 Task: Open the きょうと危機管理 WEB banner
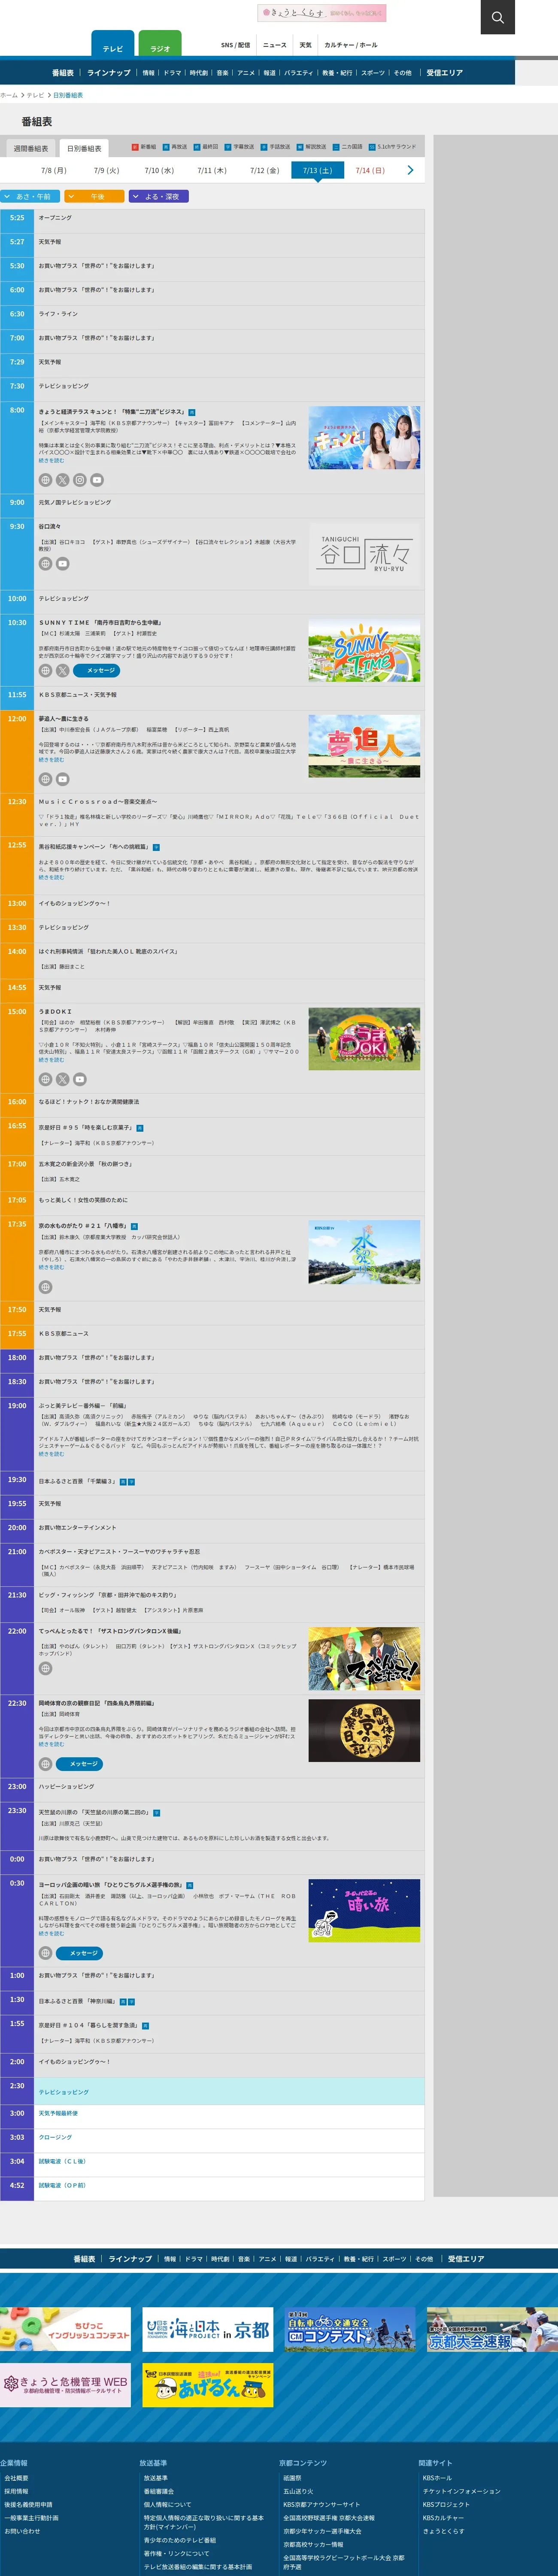[65, 2385]
